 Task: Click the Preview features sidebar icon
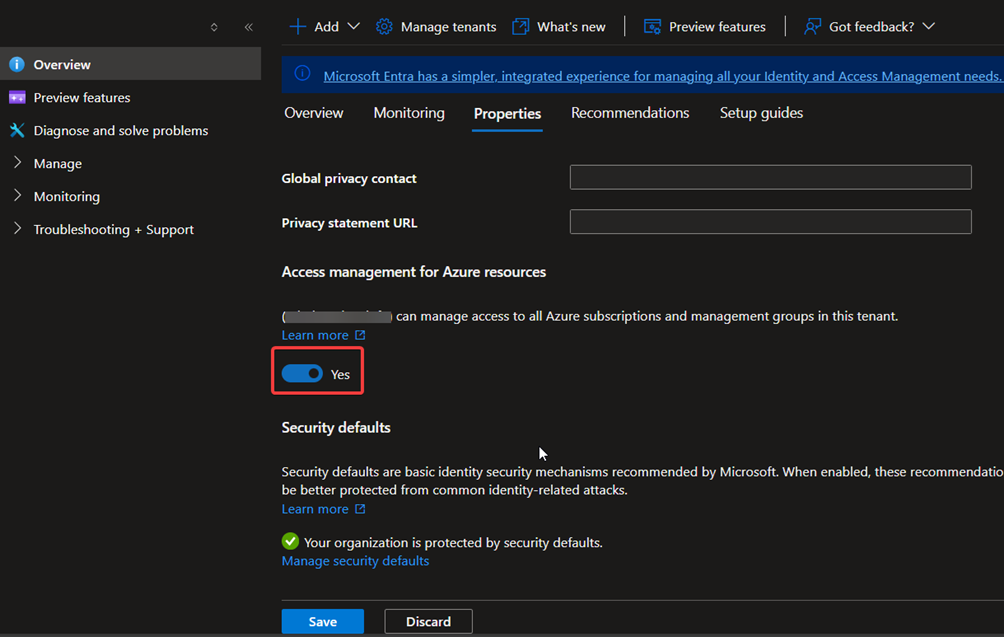16,98
